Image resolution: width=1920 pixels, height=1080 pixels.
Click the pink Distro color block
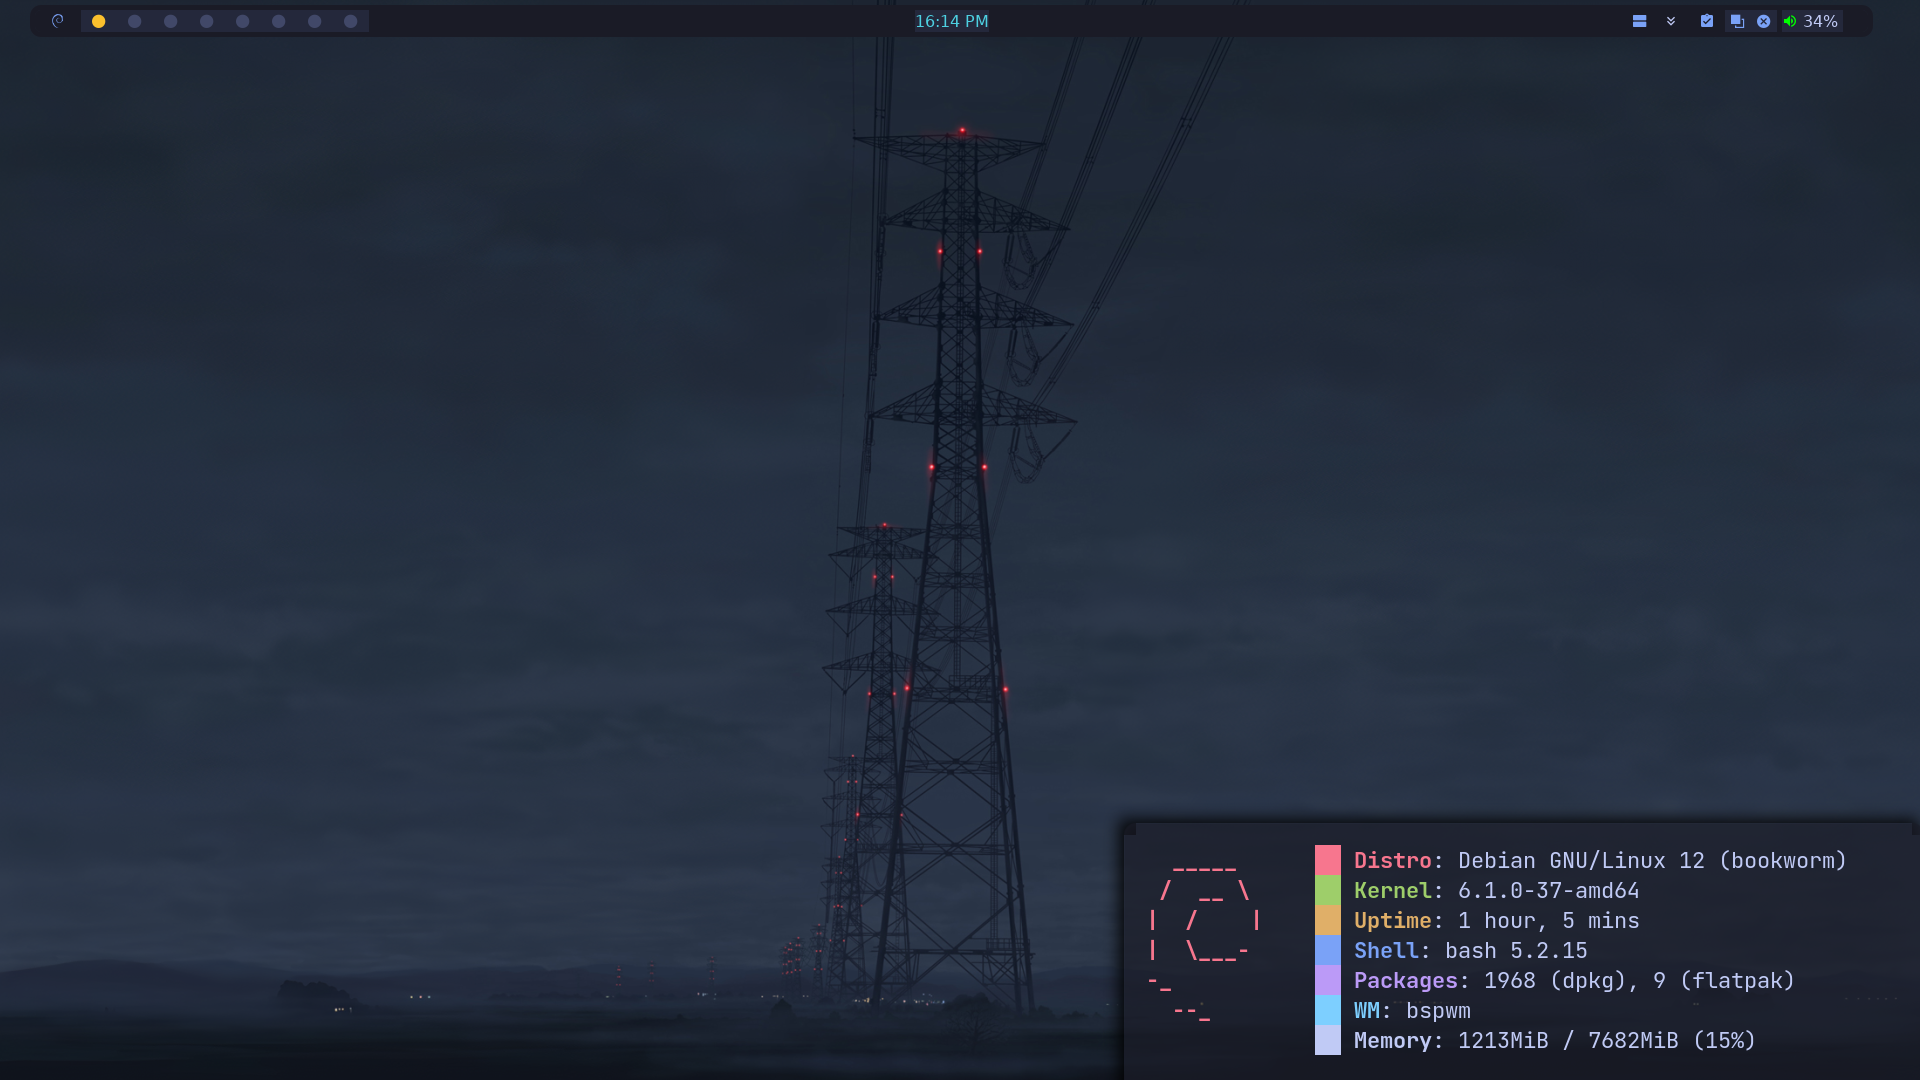coord(1327,860)
